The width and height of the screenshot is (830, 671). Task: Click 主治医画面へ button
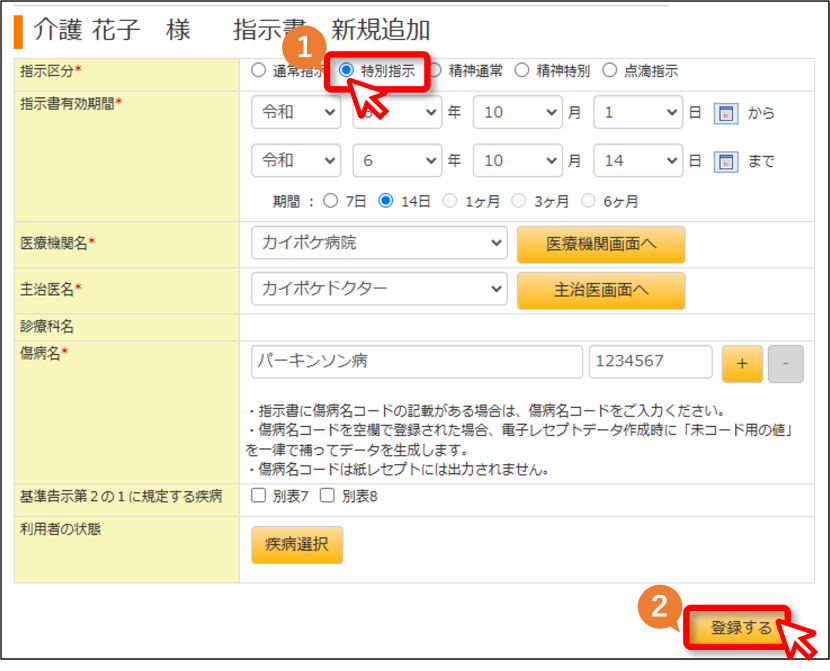pyautogui.click(x=601, y=291)
